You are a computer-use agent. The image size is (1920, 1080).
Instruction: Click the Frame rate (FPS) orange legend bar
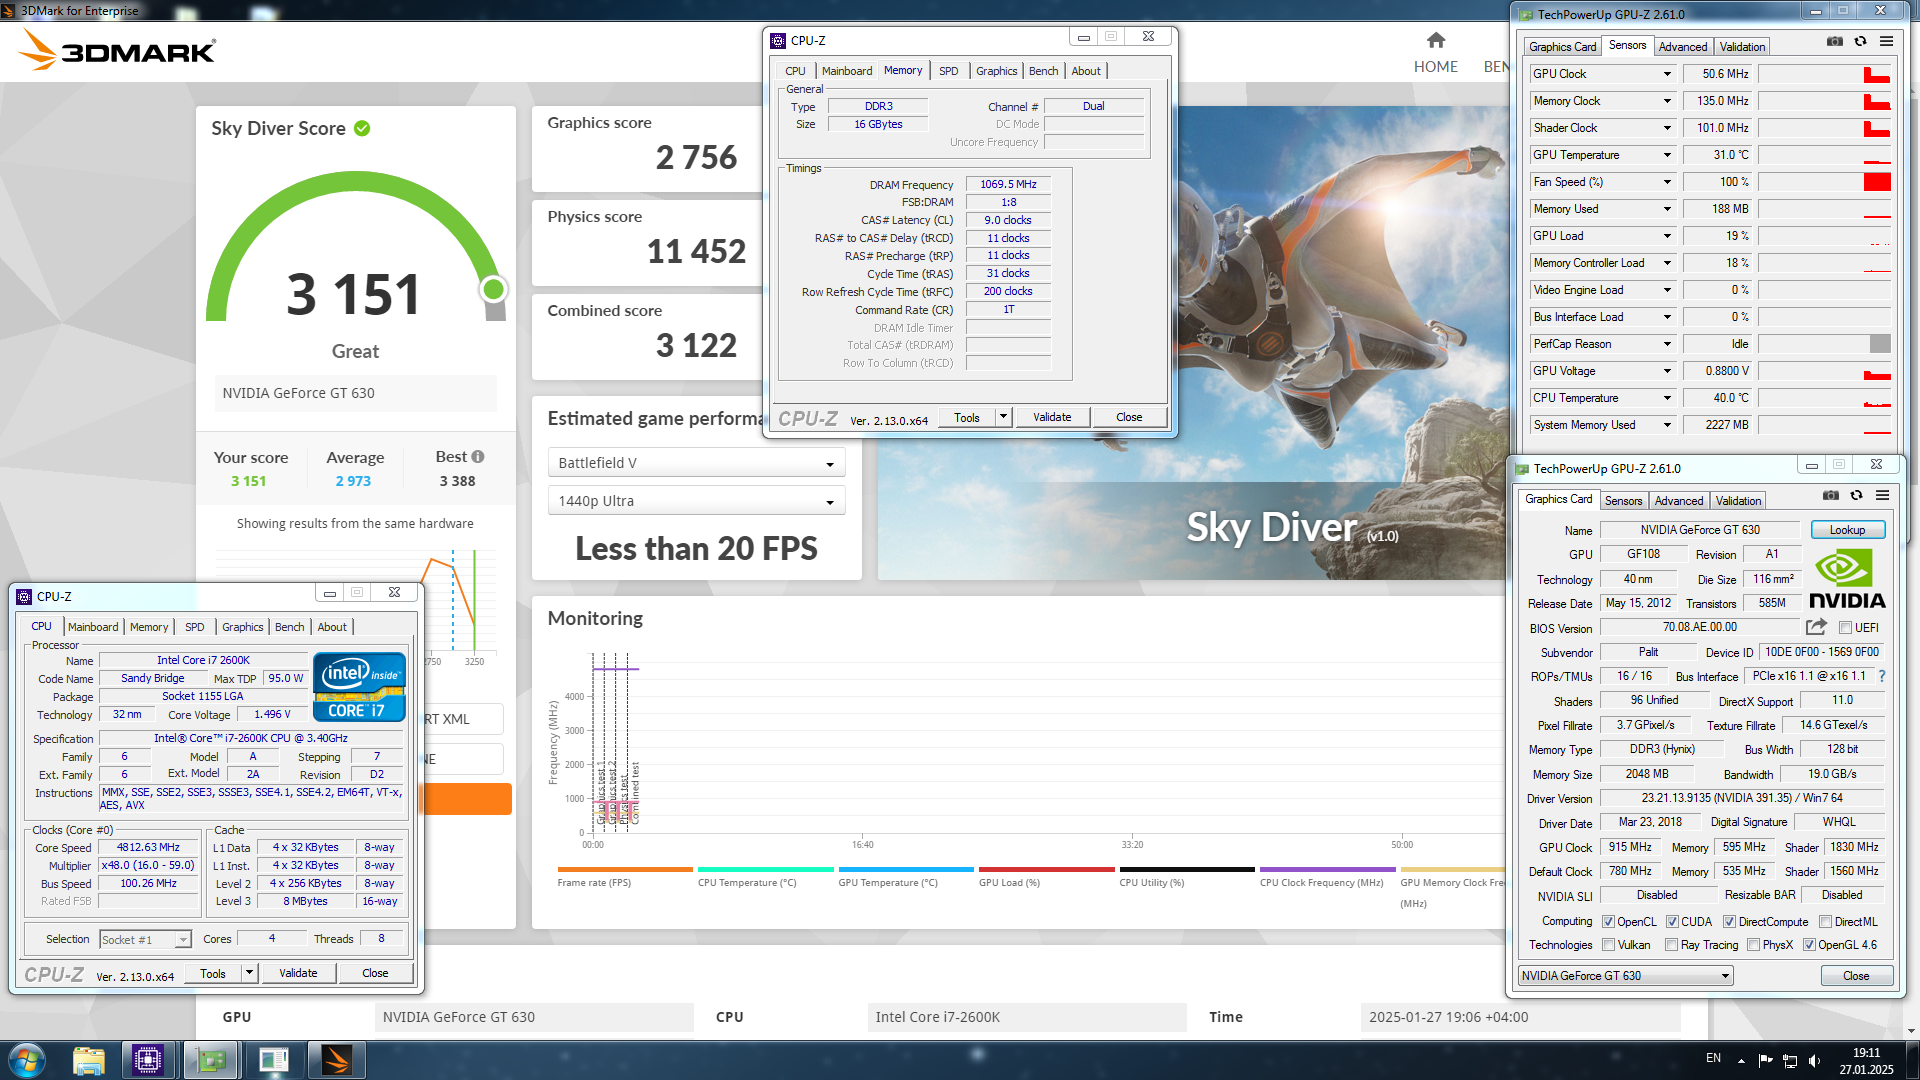tap(625, 870)
